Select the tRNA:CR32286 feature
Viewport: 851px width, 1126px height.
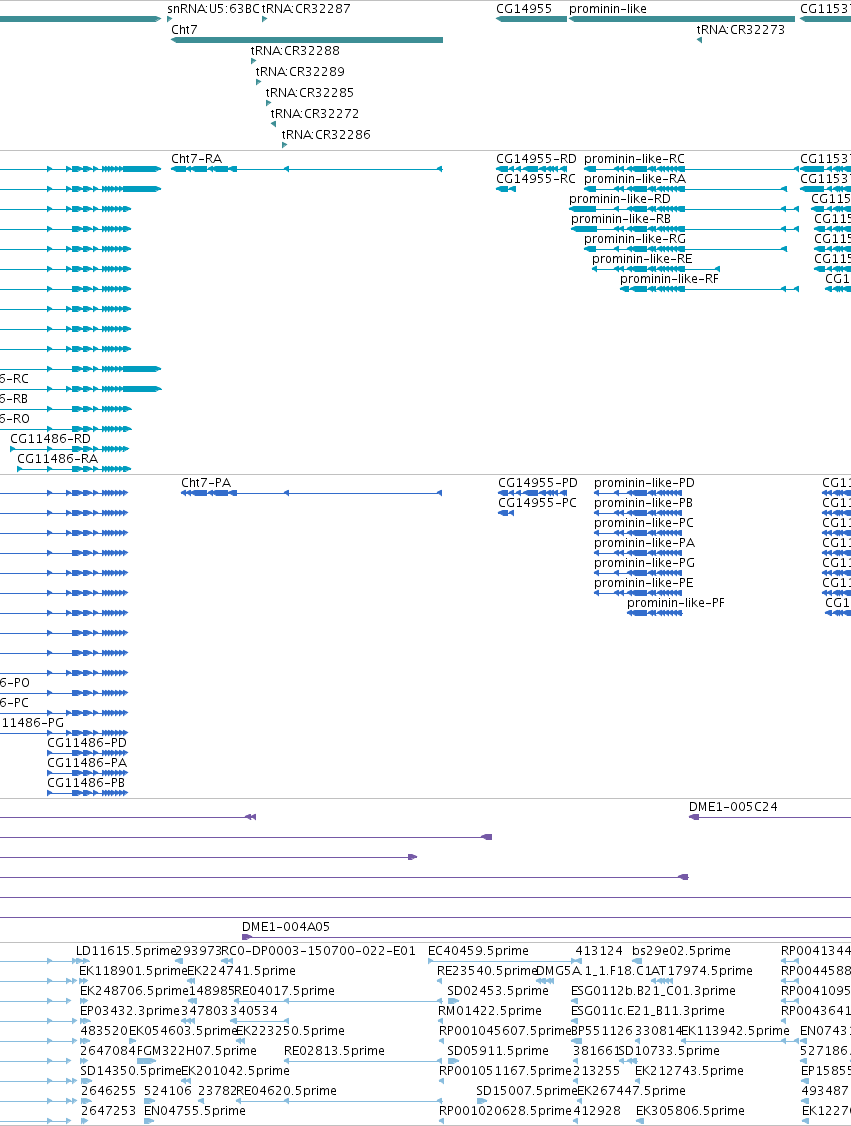(284, 145)
